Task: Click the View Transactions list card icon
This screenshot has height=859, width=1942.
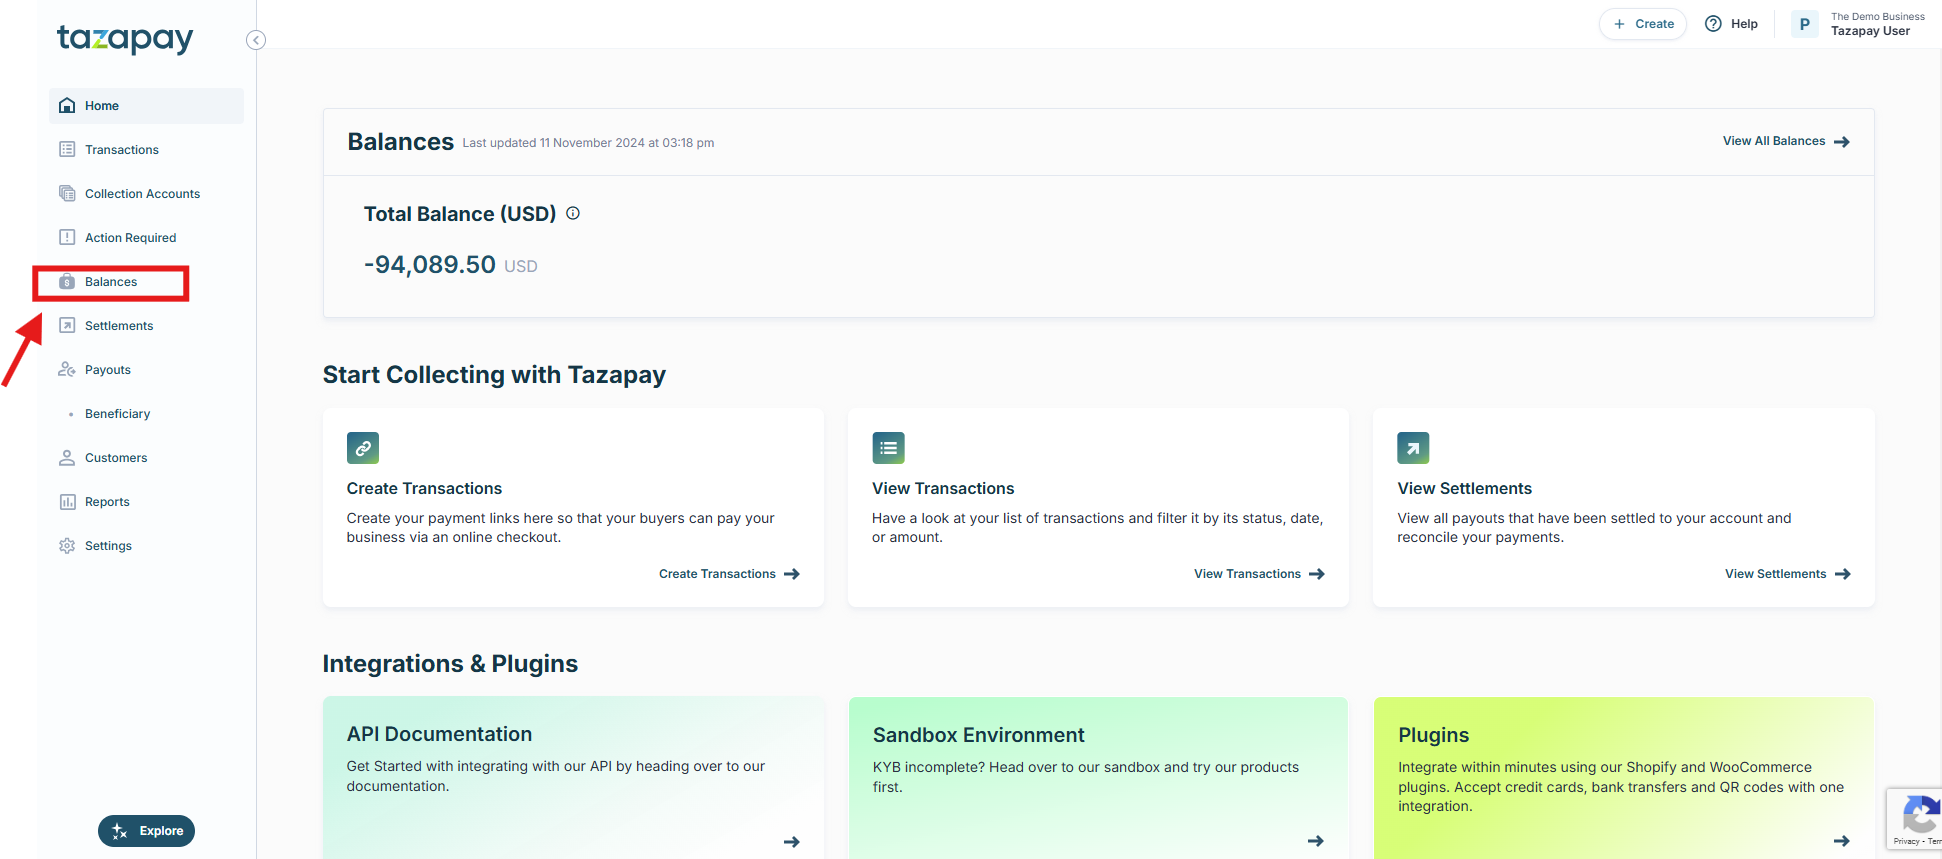Action: tap(888, 448)
